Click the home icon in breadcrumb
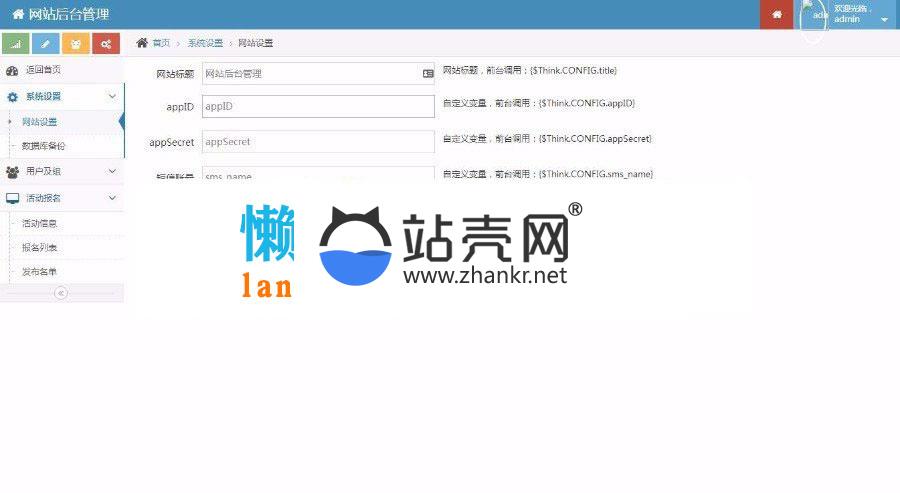Viewport: 900px width, 493px height. 142,43
